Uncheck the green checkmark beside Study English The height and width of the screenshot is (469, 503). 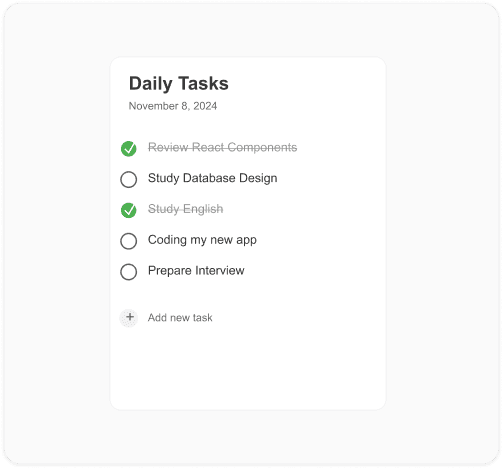(129, 210)
